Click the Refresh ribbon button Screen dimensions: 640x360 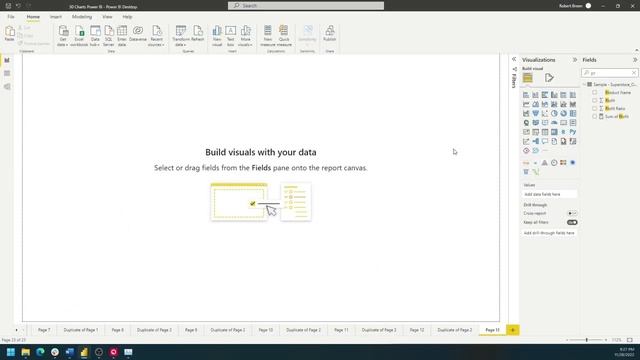[x=198, y=33]
